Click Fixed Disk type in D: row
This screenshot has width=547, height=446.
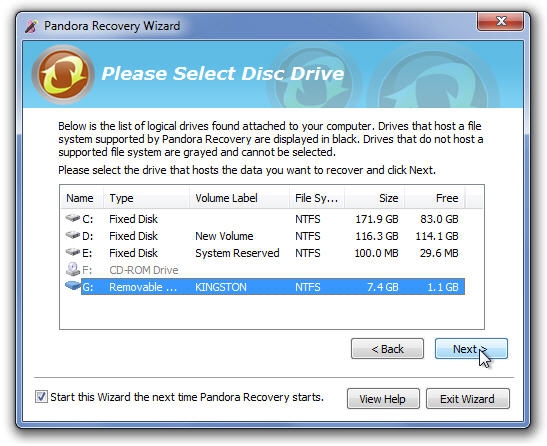134,236
